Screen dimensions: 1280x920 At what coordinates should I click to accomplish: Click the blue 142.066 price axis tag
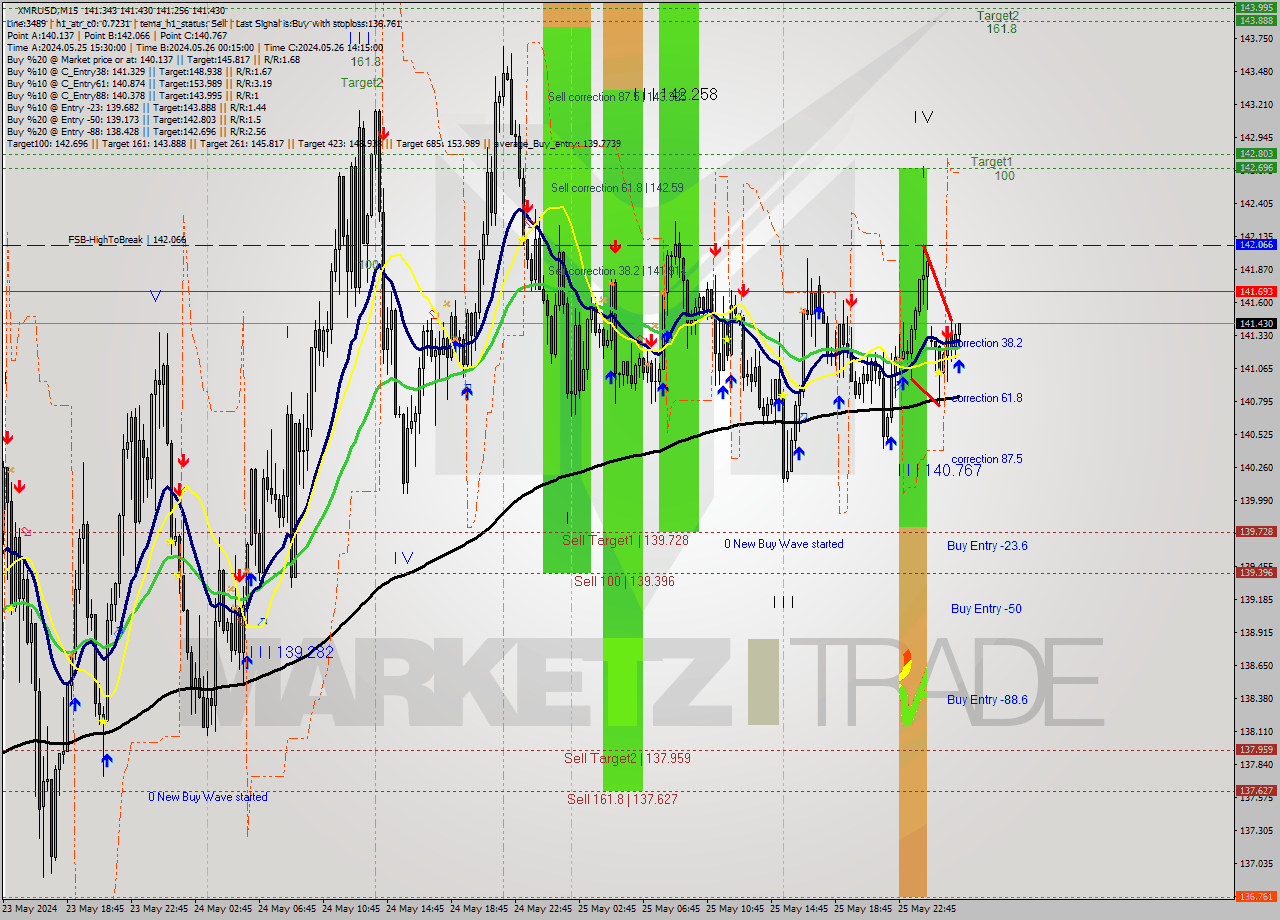[1255, 244]
